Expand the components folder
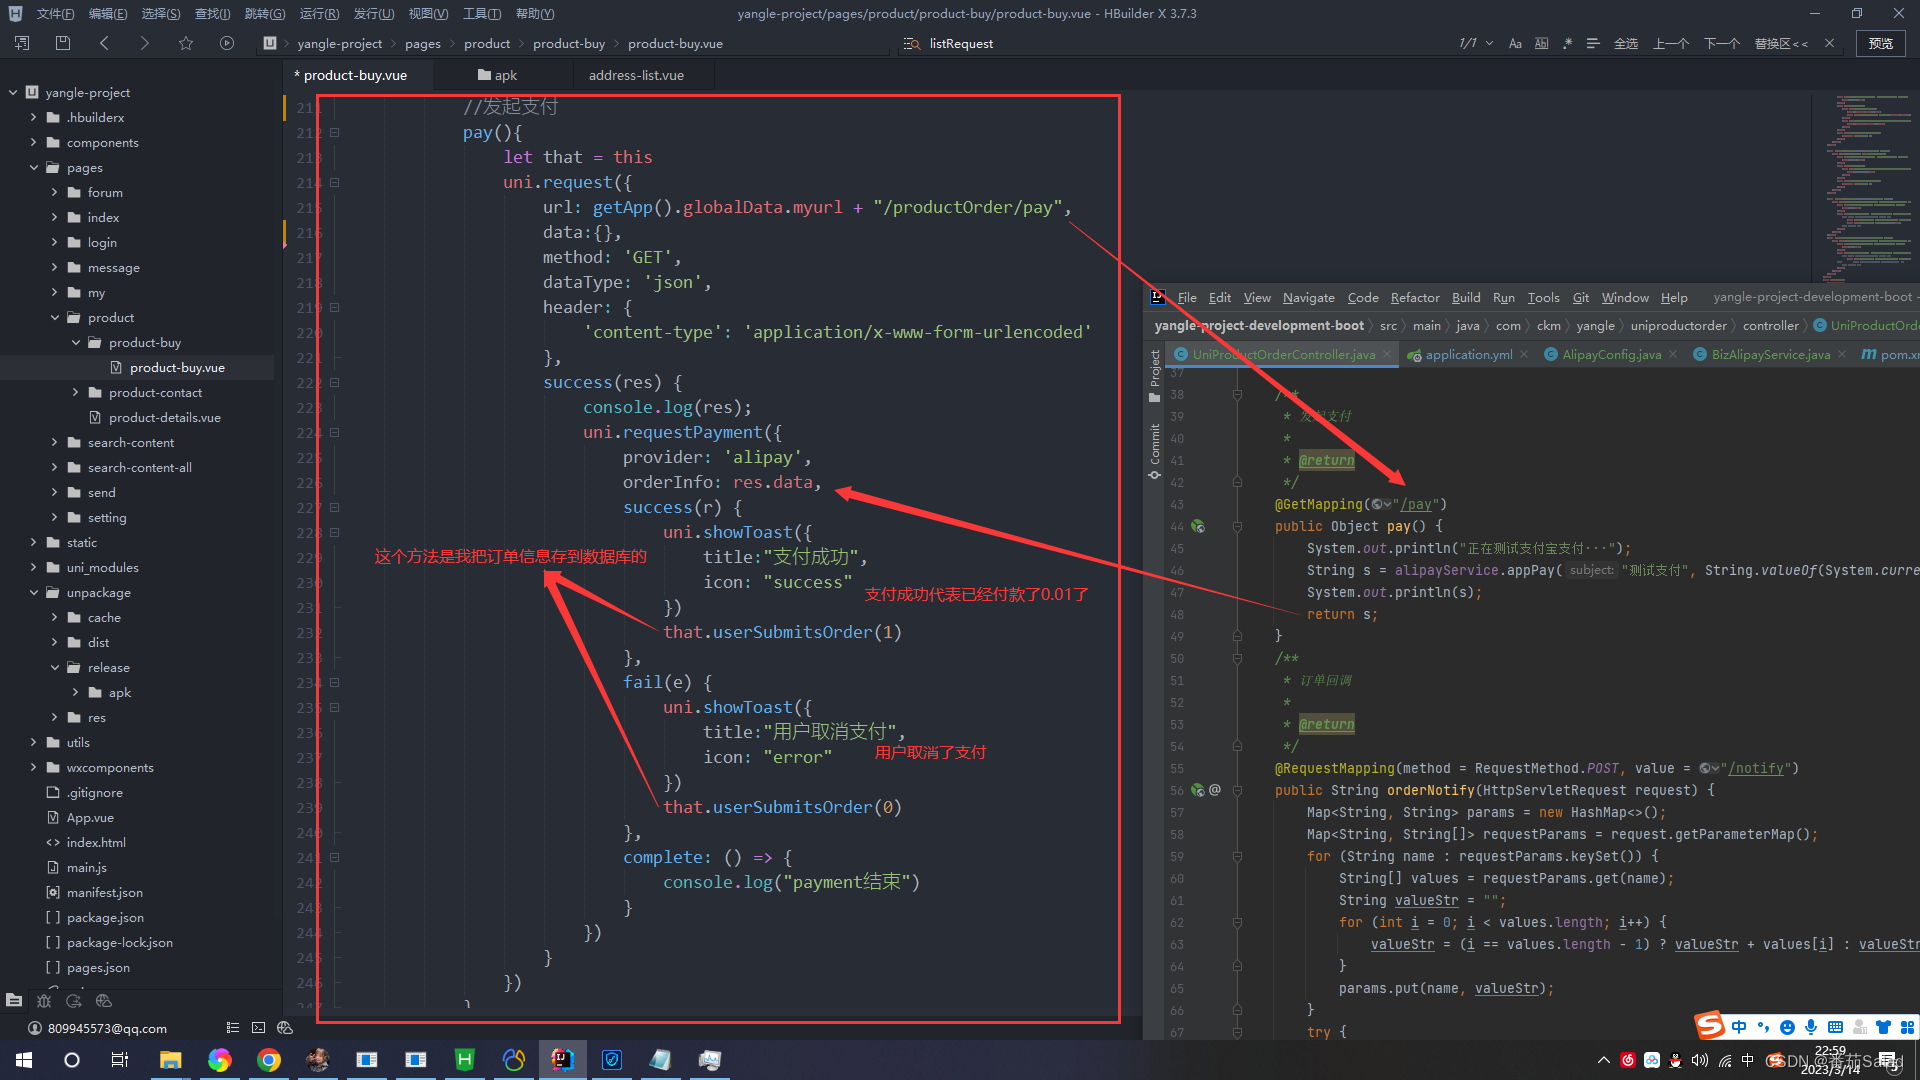 point(34,142)
